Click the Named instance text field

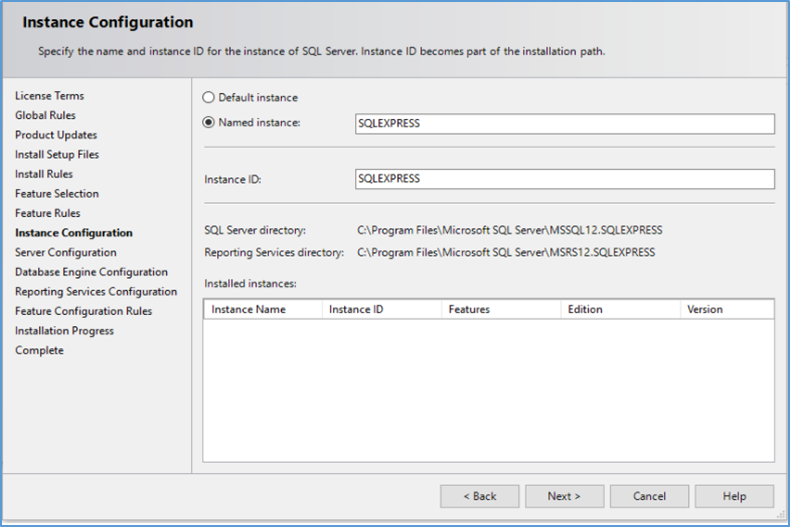click(565, 123)
